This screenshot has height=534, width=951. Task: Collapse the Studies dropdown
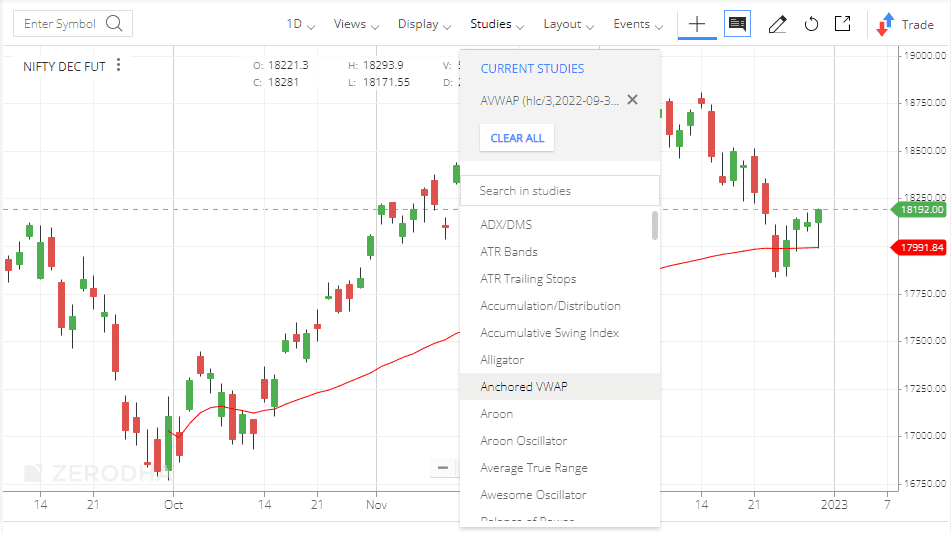point(497,24)
